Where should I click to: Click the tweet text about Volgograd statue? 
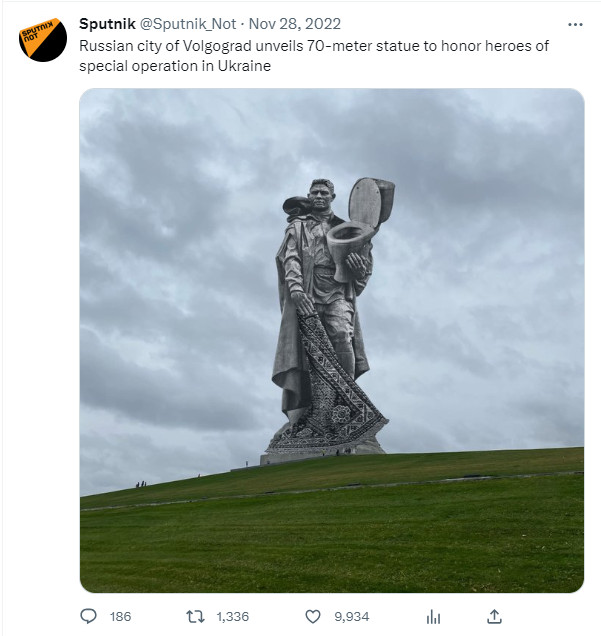click(x=313, y=56)
